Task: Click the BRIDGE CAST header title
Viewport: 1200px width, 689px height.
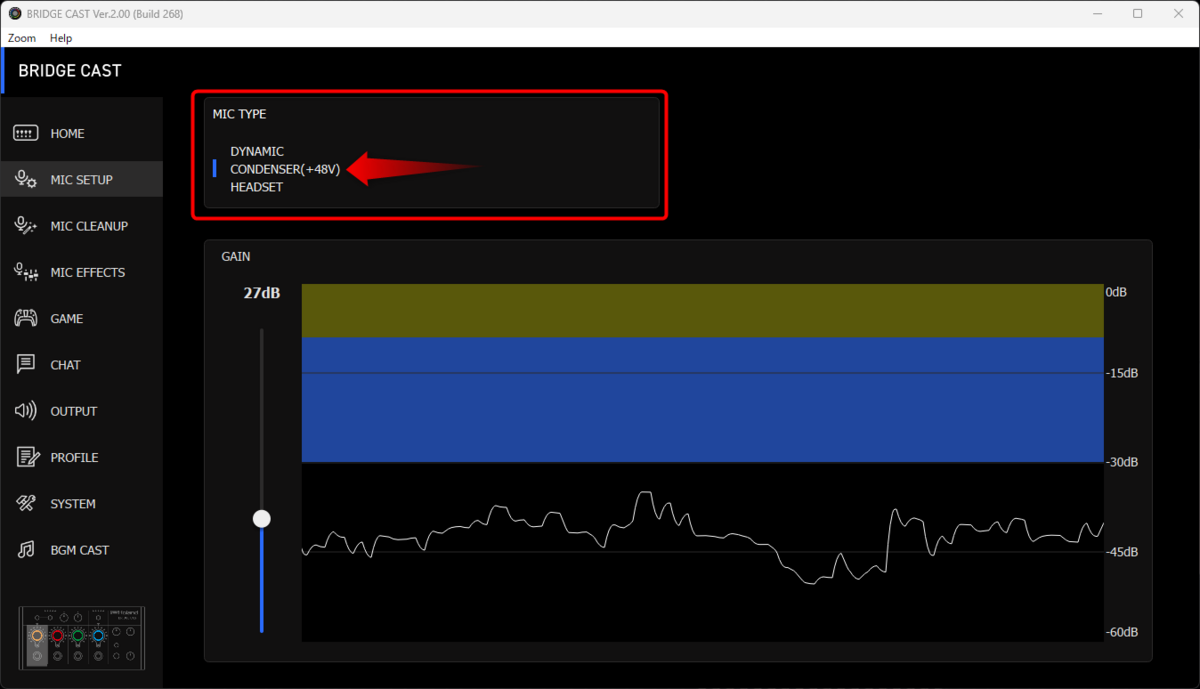Action: (x=70, y=71)
